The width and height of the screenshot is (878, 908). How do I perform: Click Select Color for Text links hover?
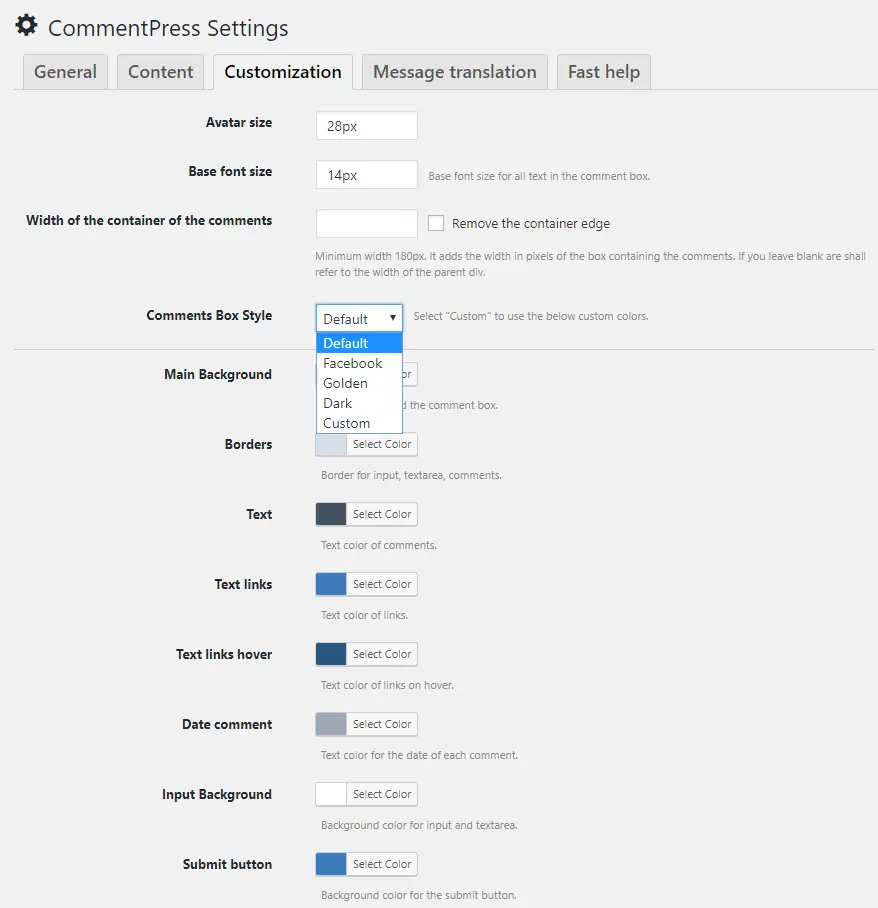point(382,654)
